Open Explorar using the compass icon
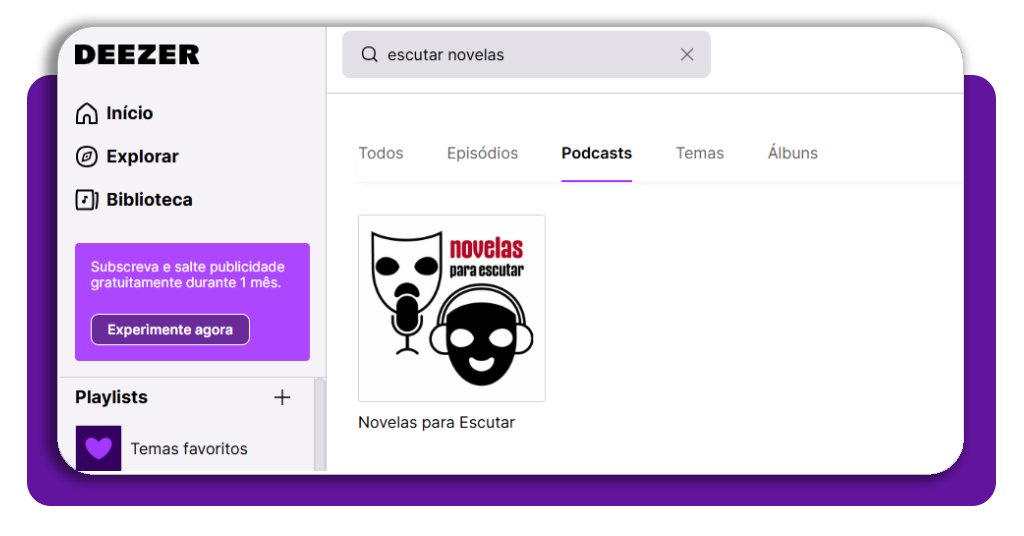Screen dimensions: 1024x536 pos(87,157)
